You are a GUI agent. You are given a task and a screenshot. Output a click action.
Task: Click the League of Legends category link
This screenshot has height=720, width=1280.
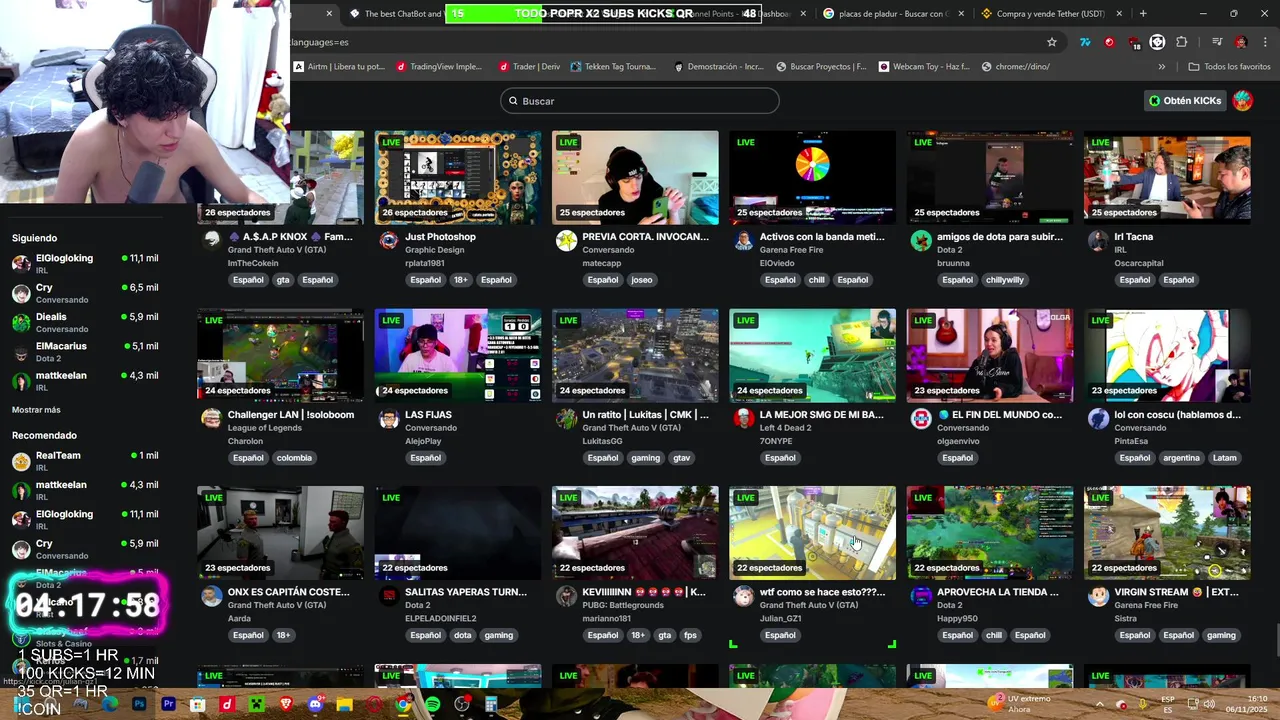pos(265,428)
